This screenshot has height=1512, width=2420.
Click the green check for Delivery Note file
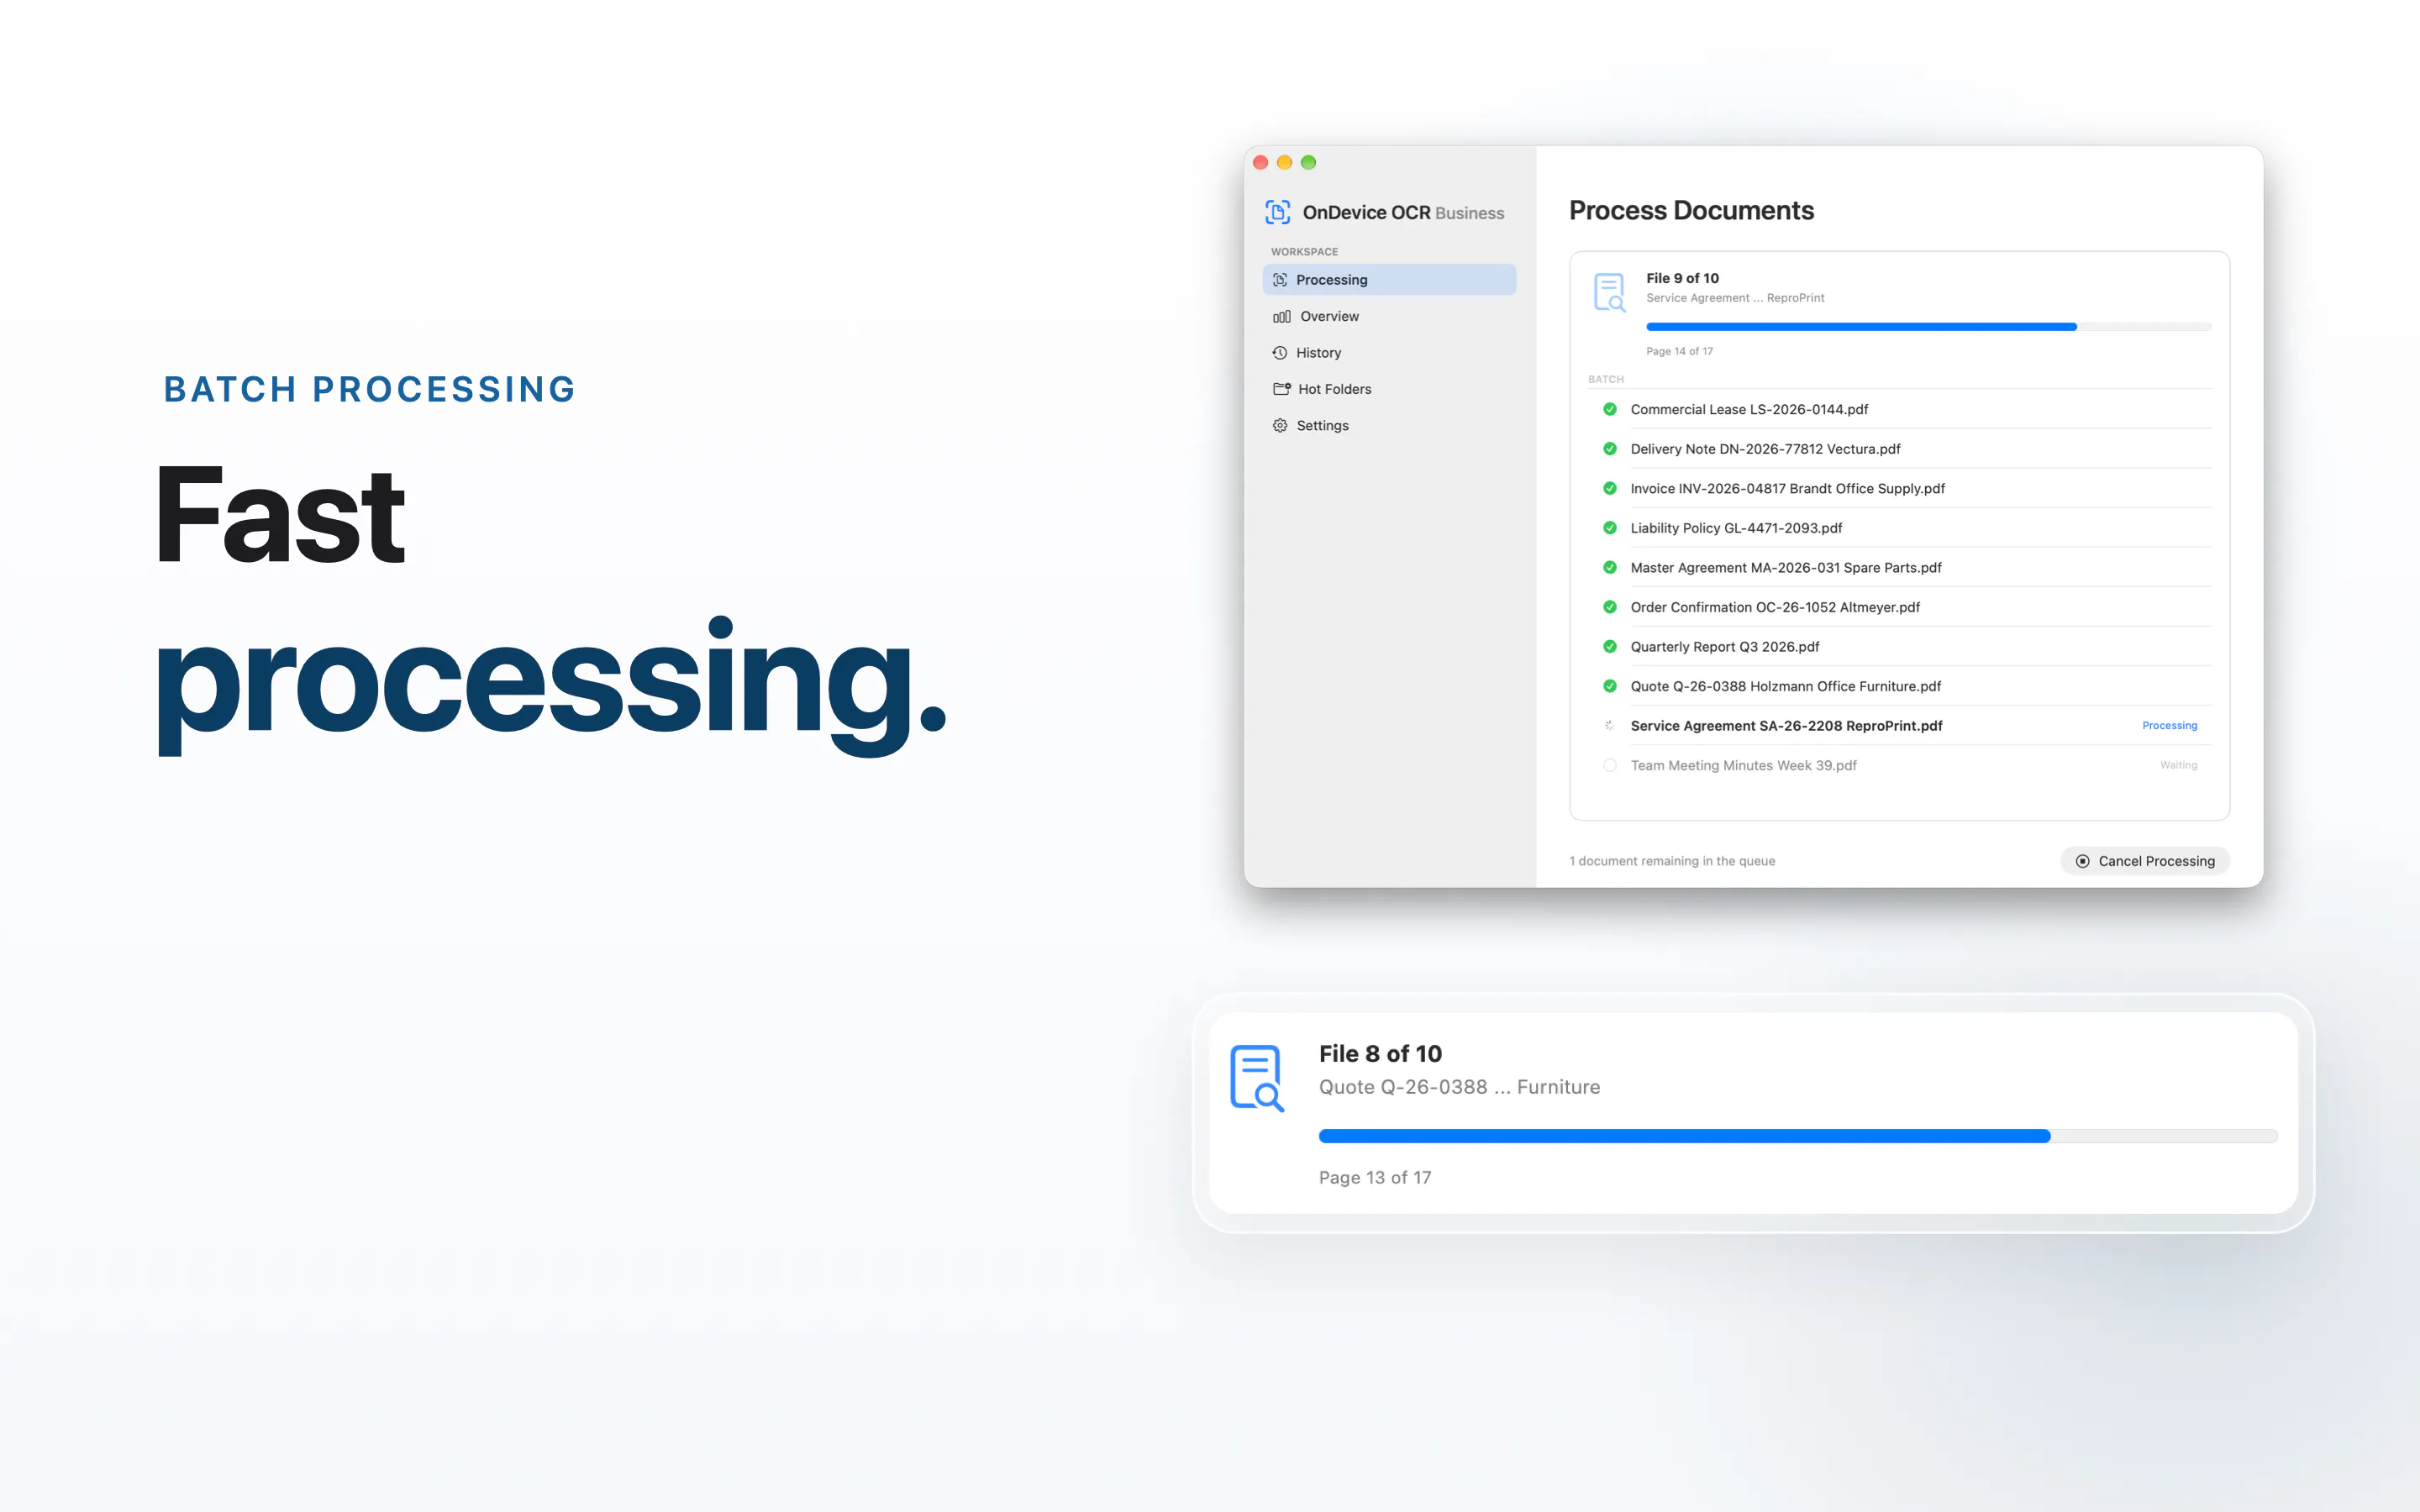[x=1610, y=449]
